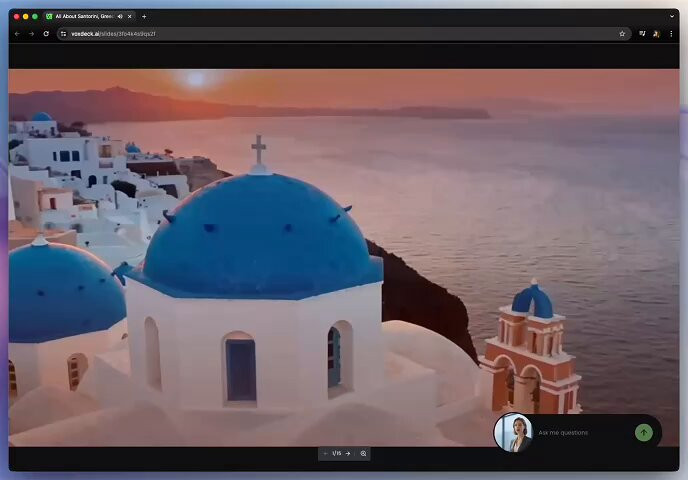Go to the previous slide arrow
Image resolution: width=688 pixels, height=480 pixels.
(326, 453)
